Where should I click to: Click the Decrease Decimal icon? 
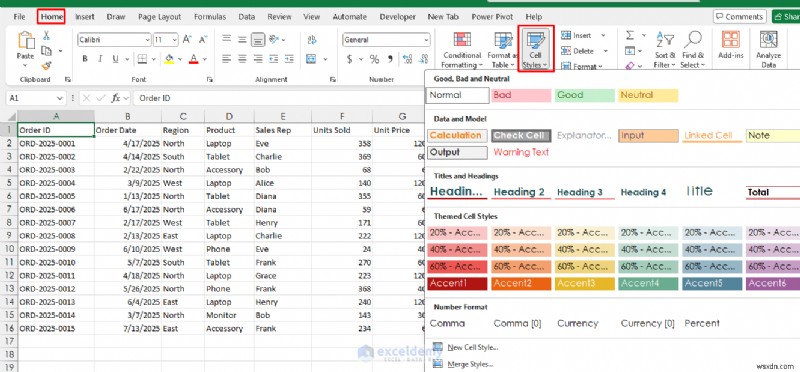(422, 59)
